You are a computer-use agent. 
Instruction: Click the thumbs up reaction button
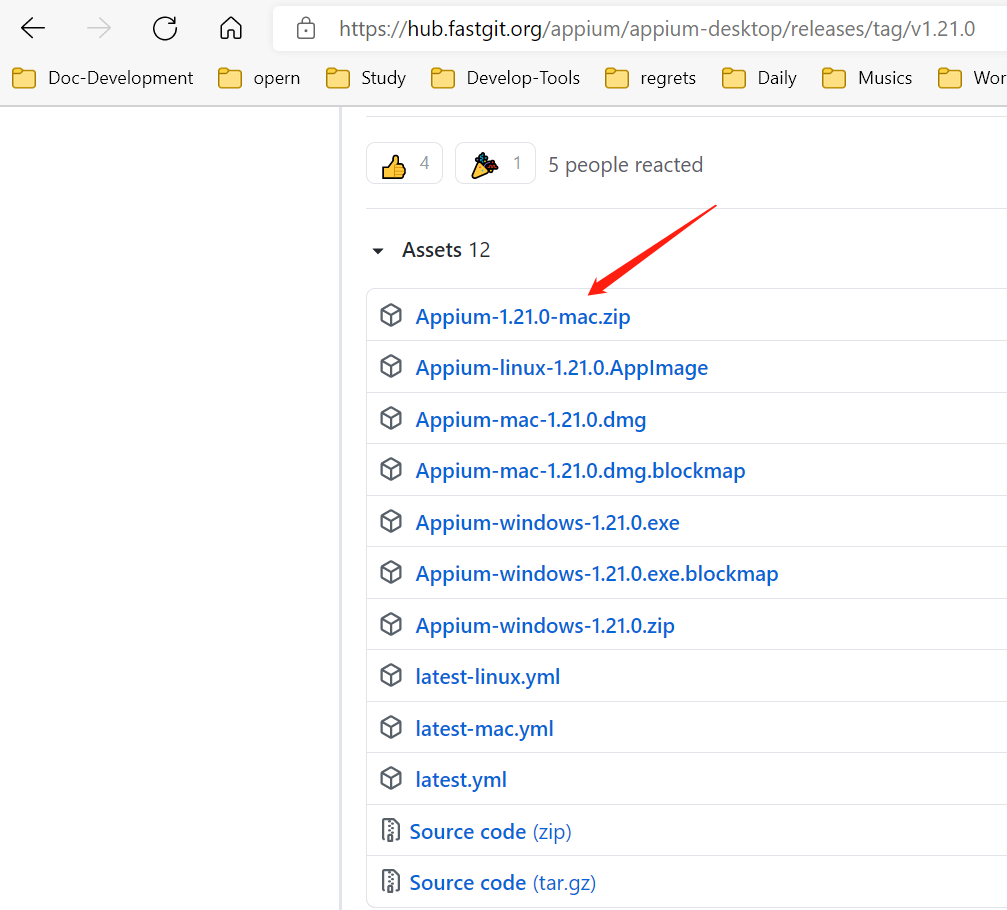point(405,164)
